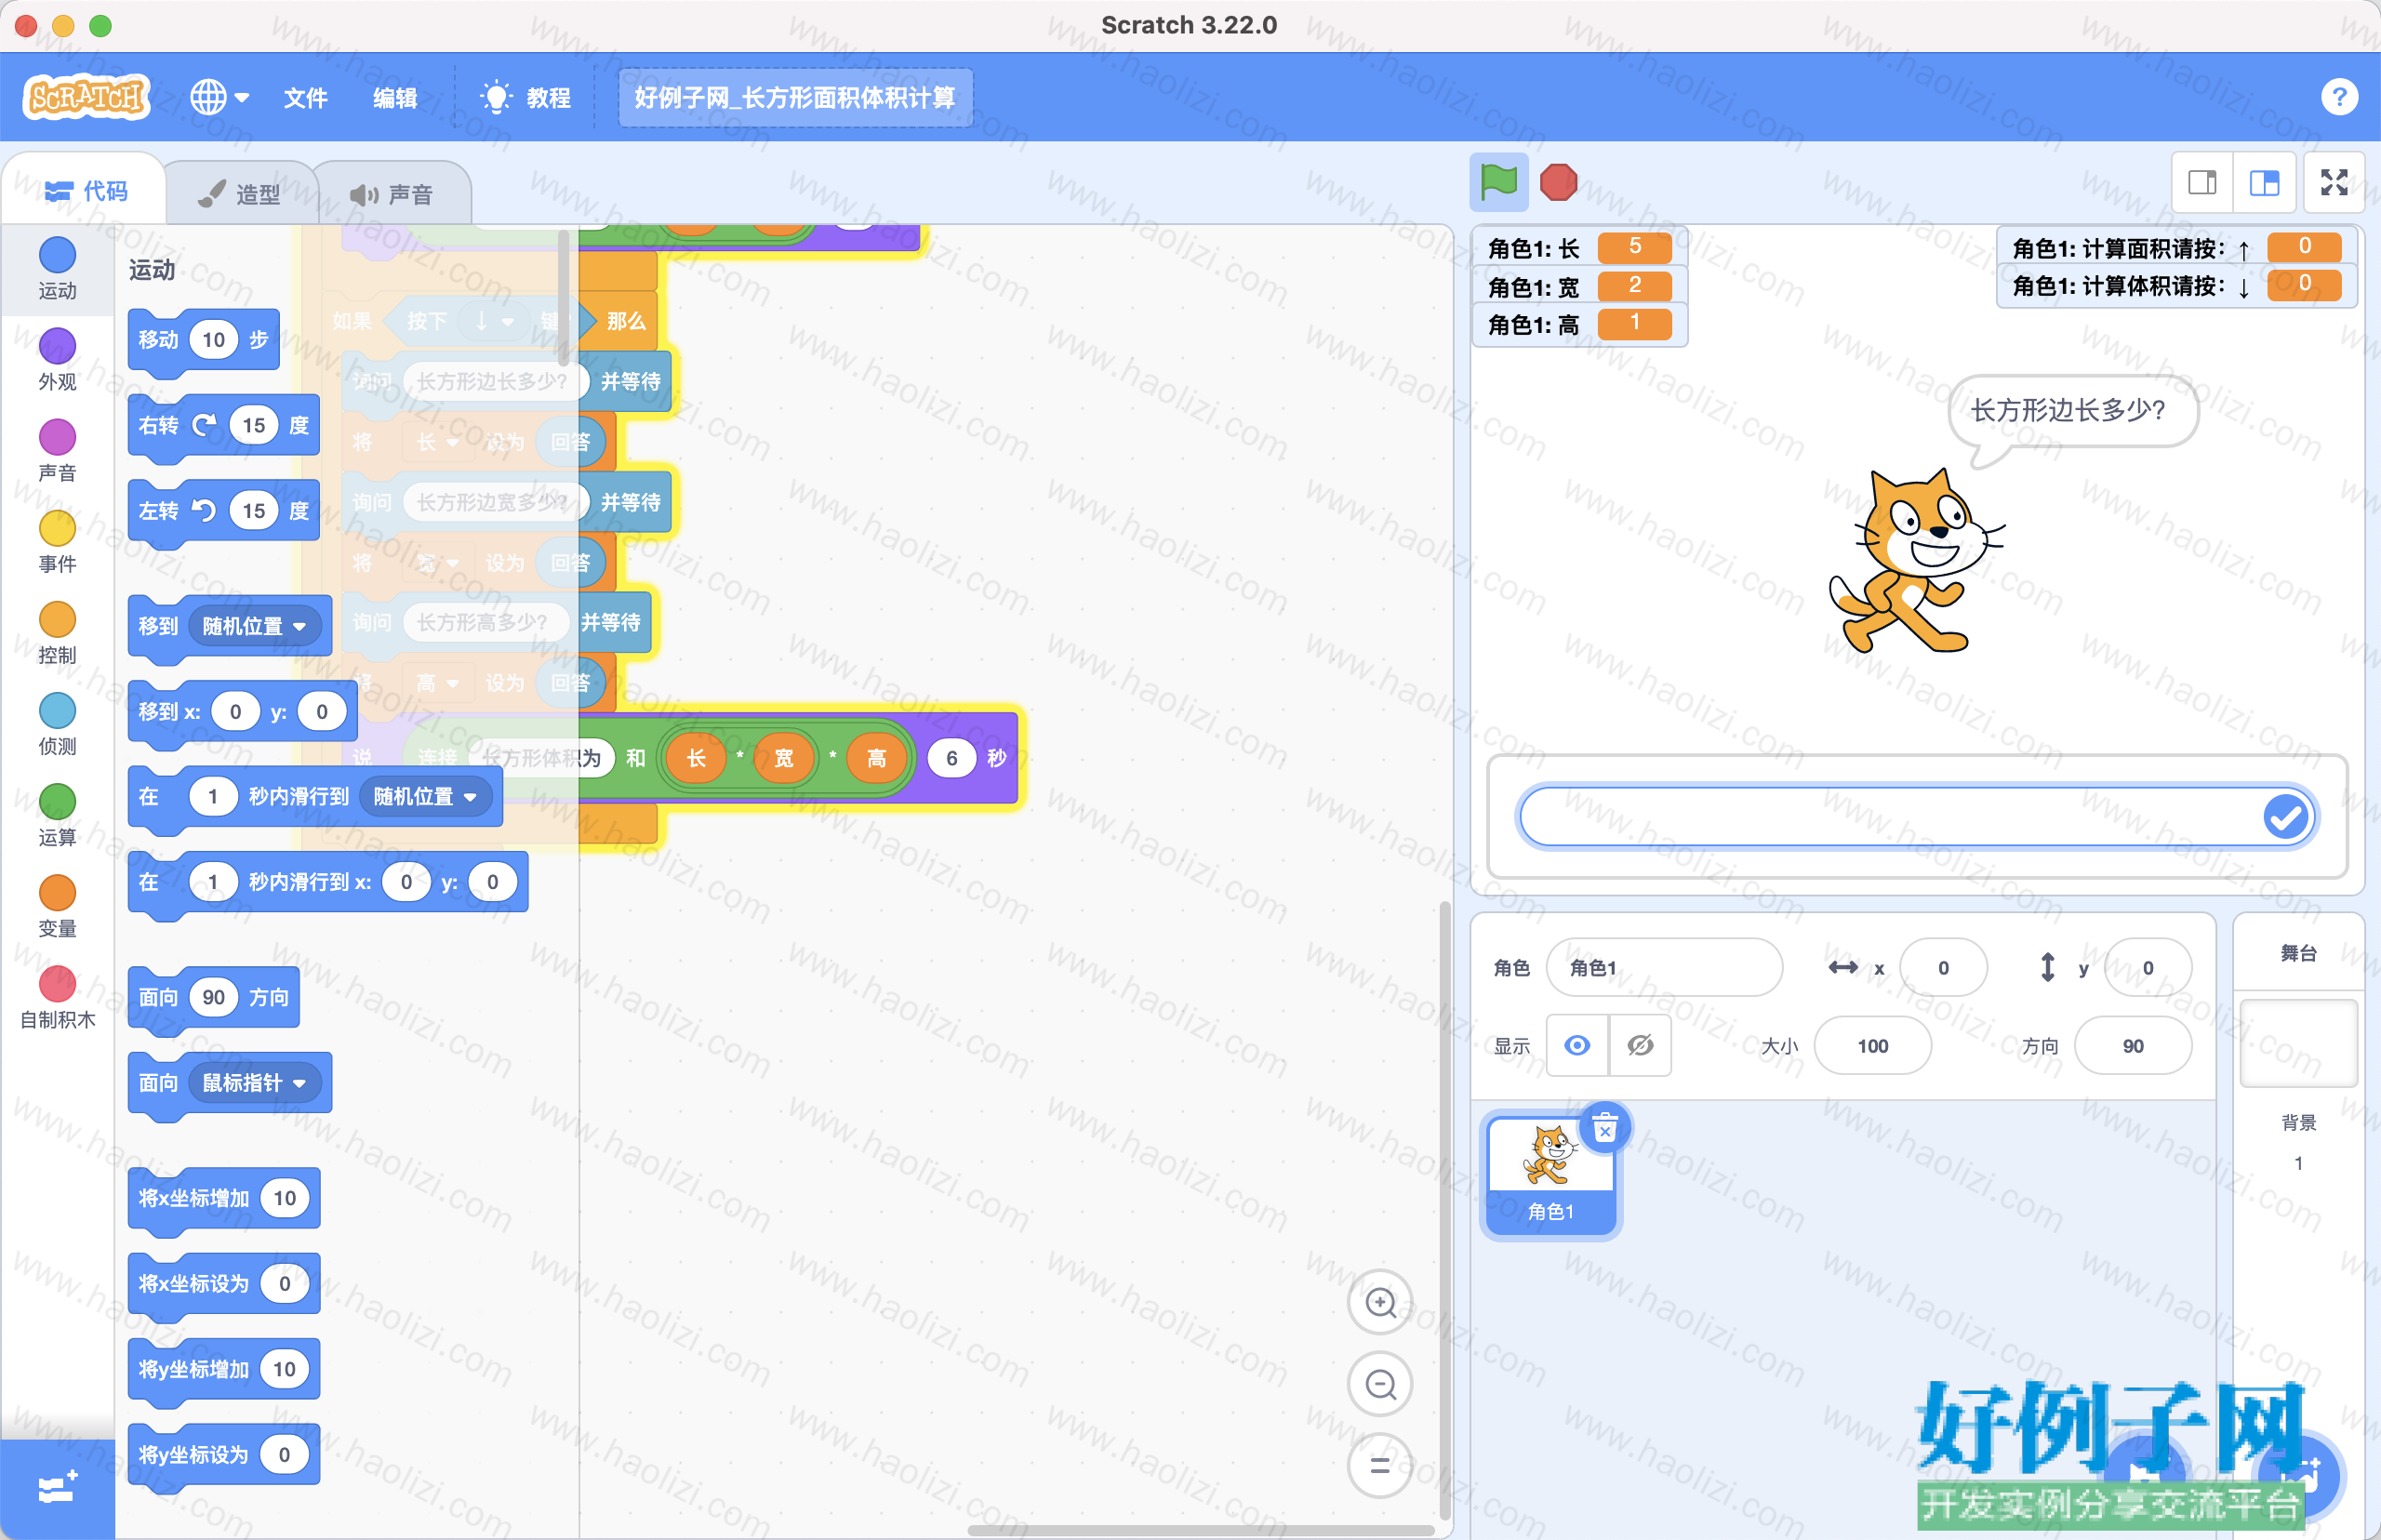
Task: Hide the sprite with crossed-eye icon
Action: click(x=1640, y=1046)
